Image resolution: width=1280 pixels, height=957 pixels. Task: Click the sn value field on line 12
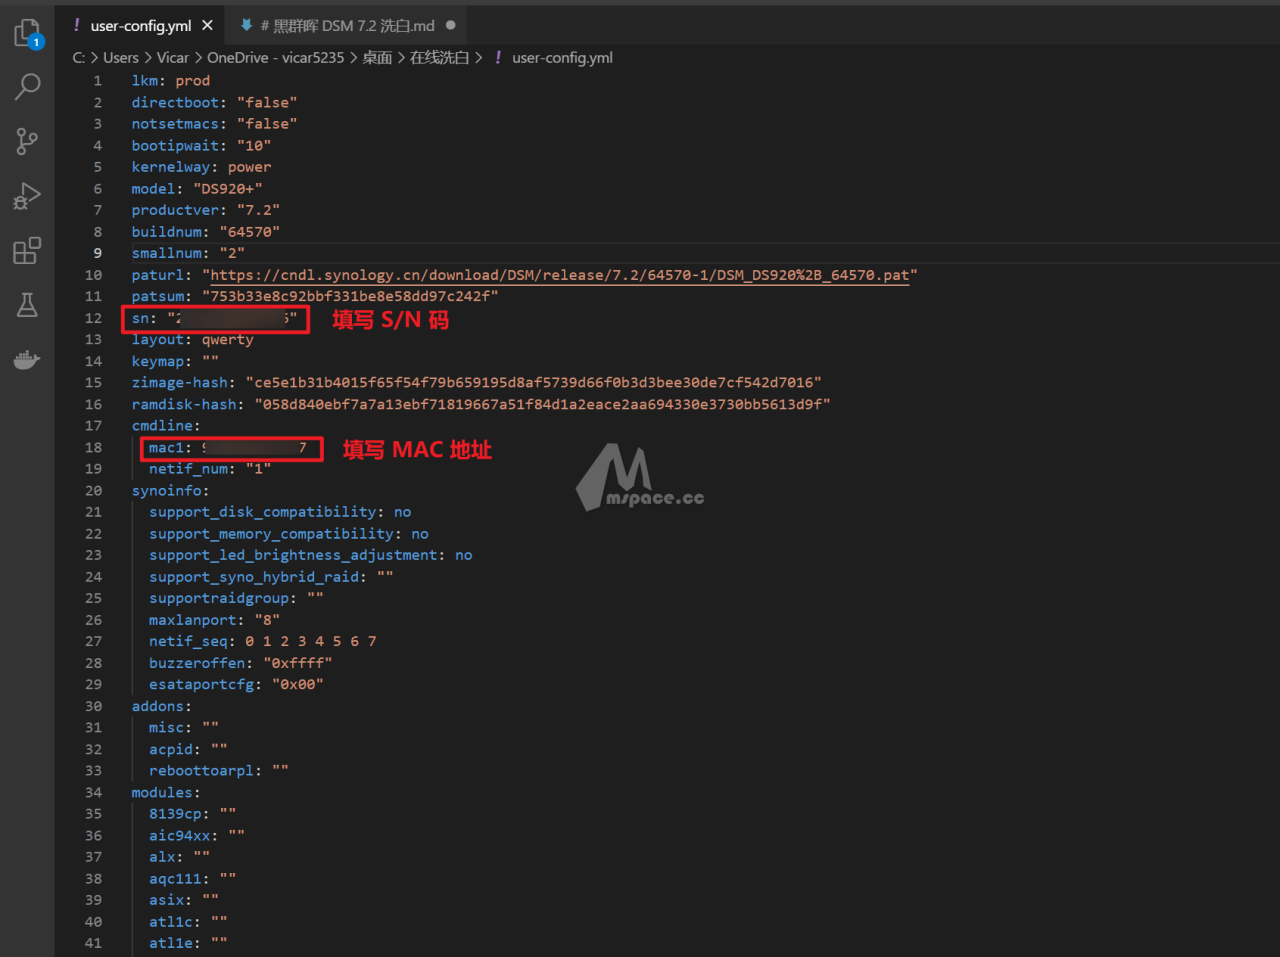(x=232, y=319)
